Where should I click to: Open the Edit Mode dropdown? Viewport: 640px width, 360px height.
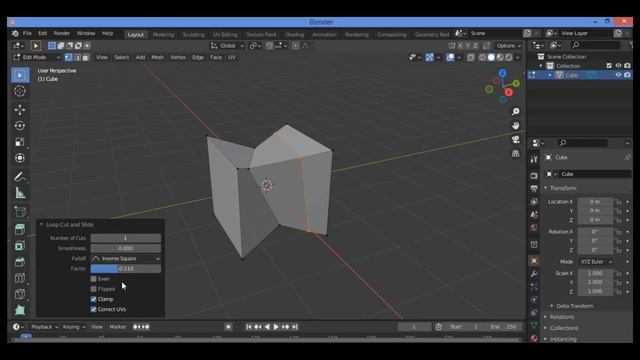37,58
